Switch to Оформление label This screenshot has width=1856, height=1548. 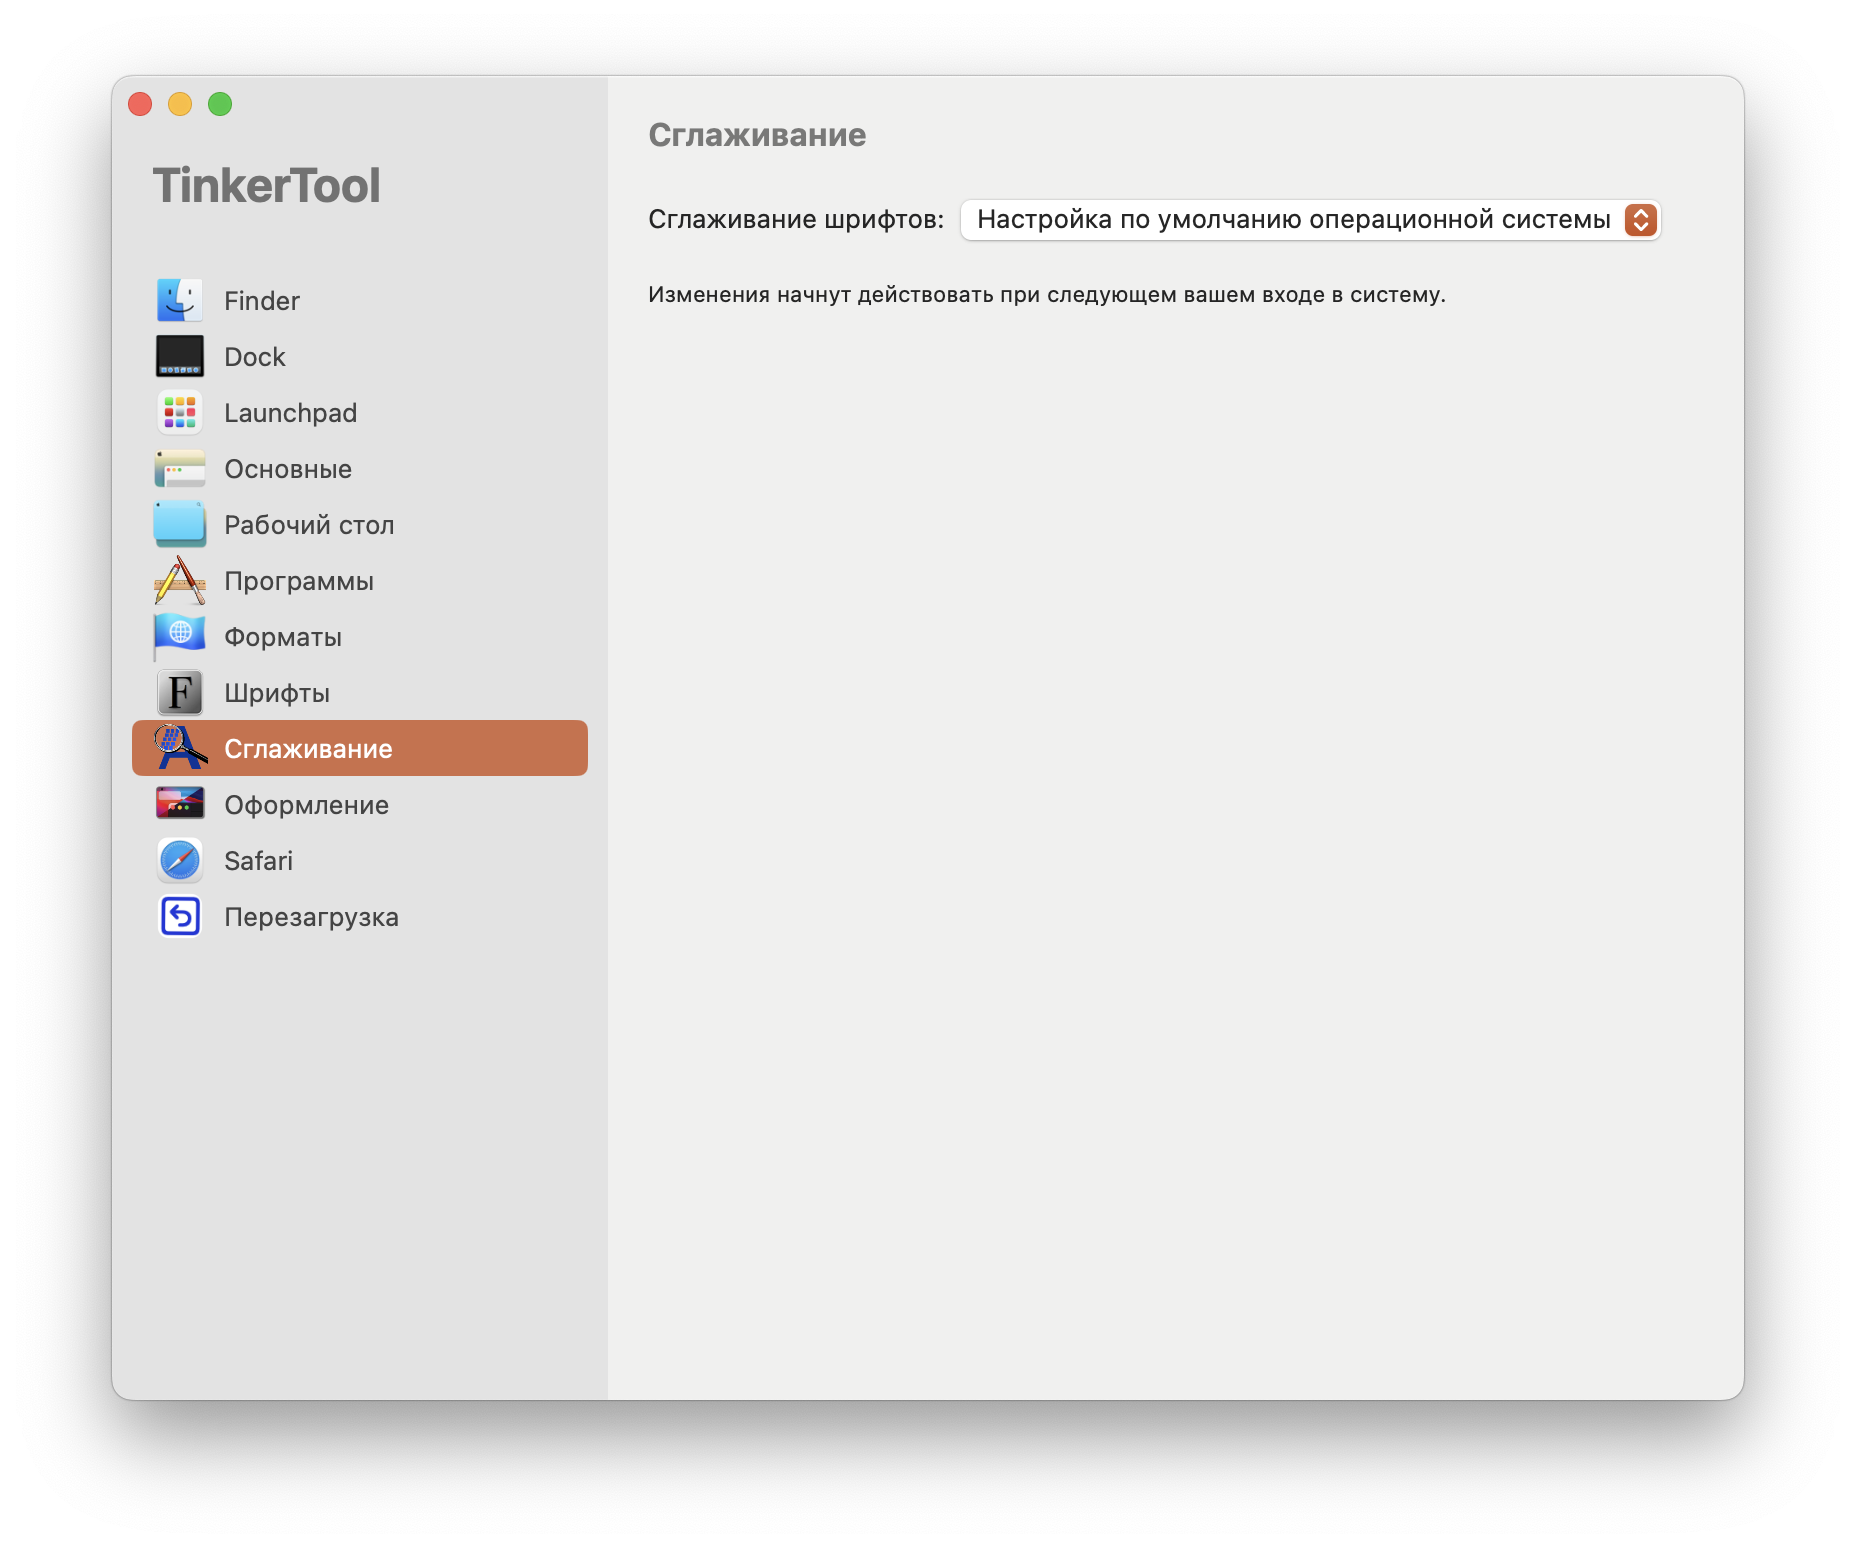coord(307,805)
